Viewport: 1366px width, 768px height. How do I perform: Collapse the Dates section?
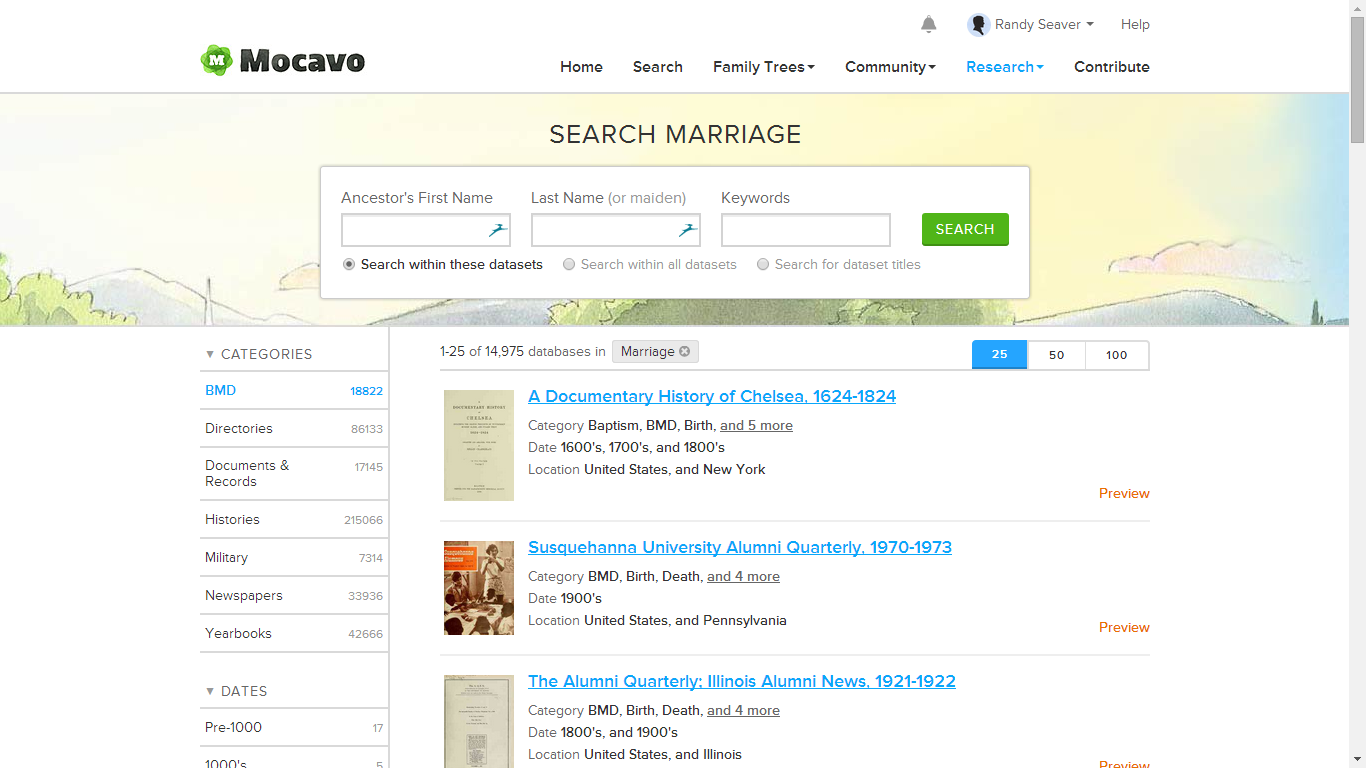pos(236,691)
